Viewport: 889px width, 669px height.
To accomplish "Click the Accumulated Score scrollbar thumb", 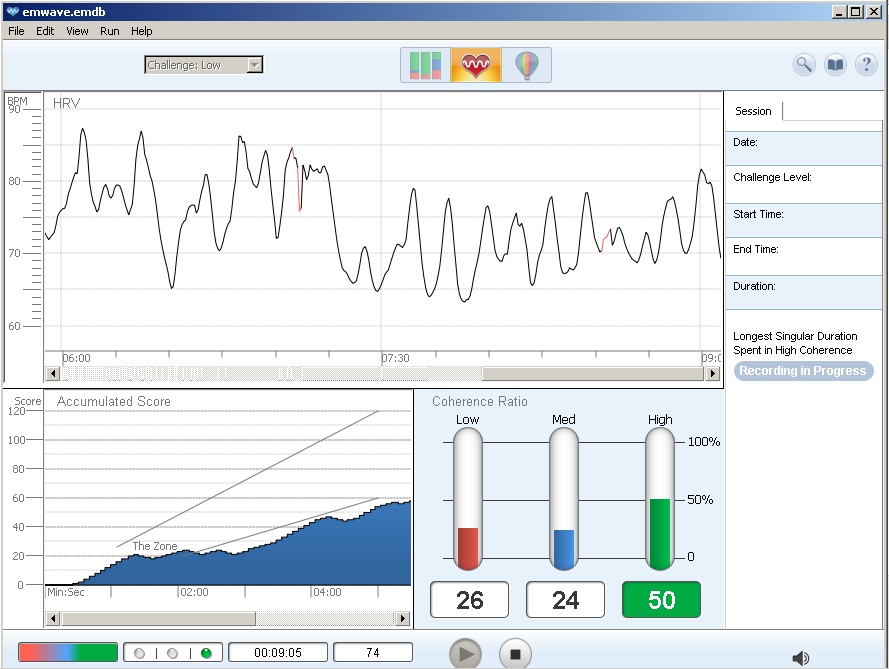I will click(159, 618).
